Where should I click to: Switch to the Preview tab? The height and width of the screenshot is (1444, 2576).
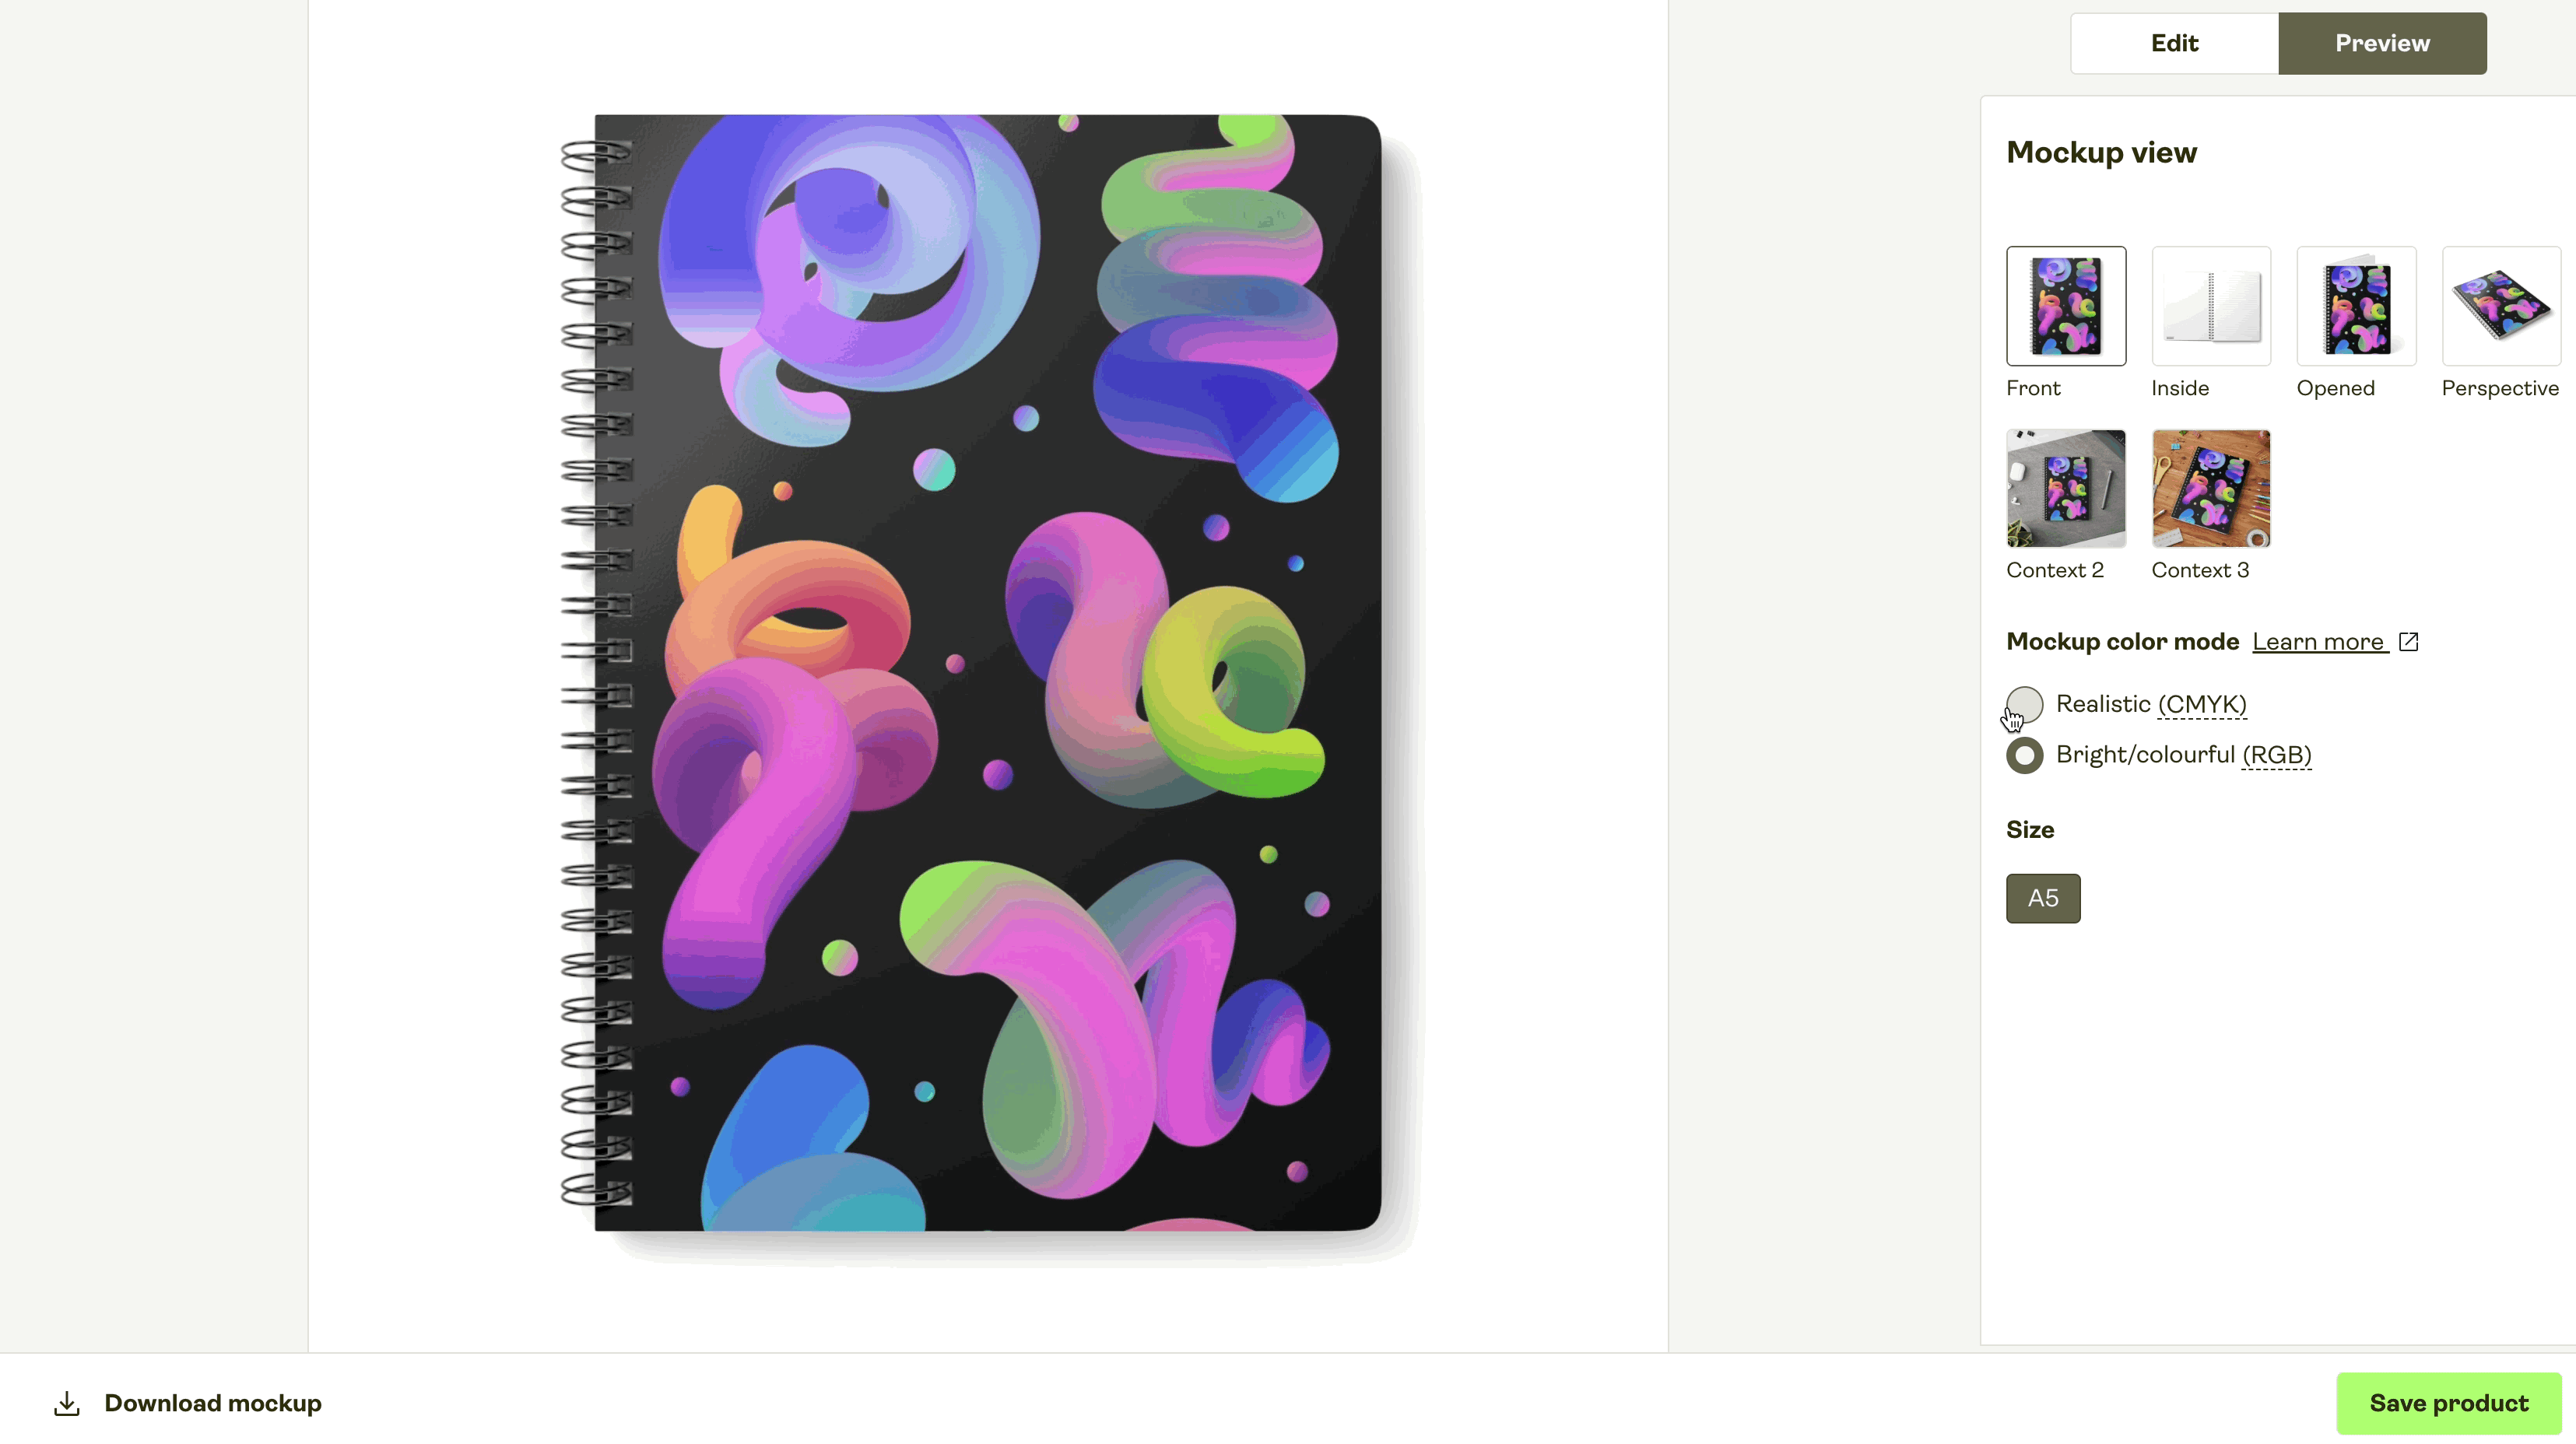click(x=2382, y=43)
